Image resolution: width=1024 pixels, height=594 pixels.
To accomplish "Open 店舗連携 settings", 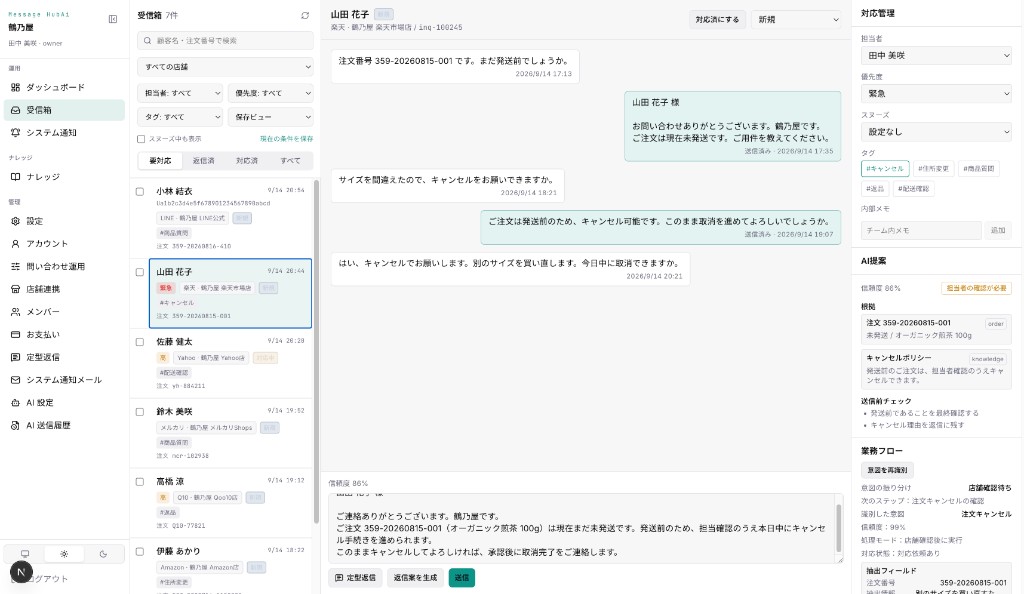I will point(64,289).
